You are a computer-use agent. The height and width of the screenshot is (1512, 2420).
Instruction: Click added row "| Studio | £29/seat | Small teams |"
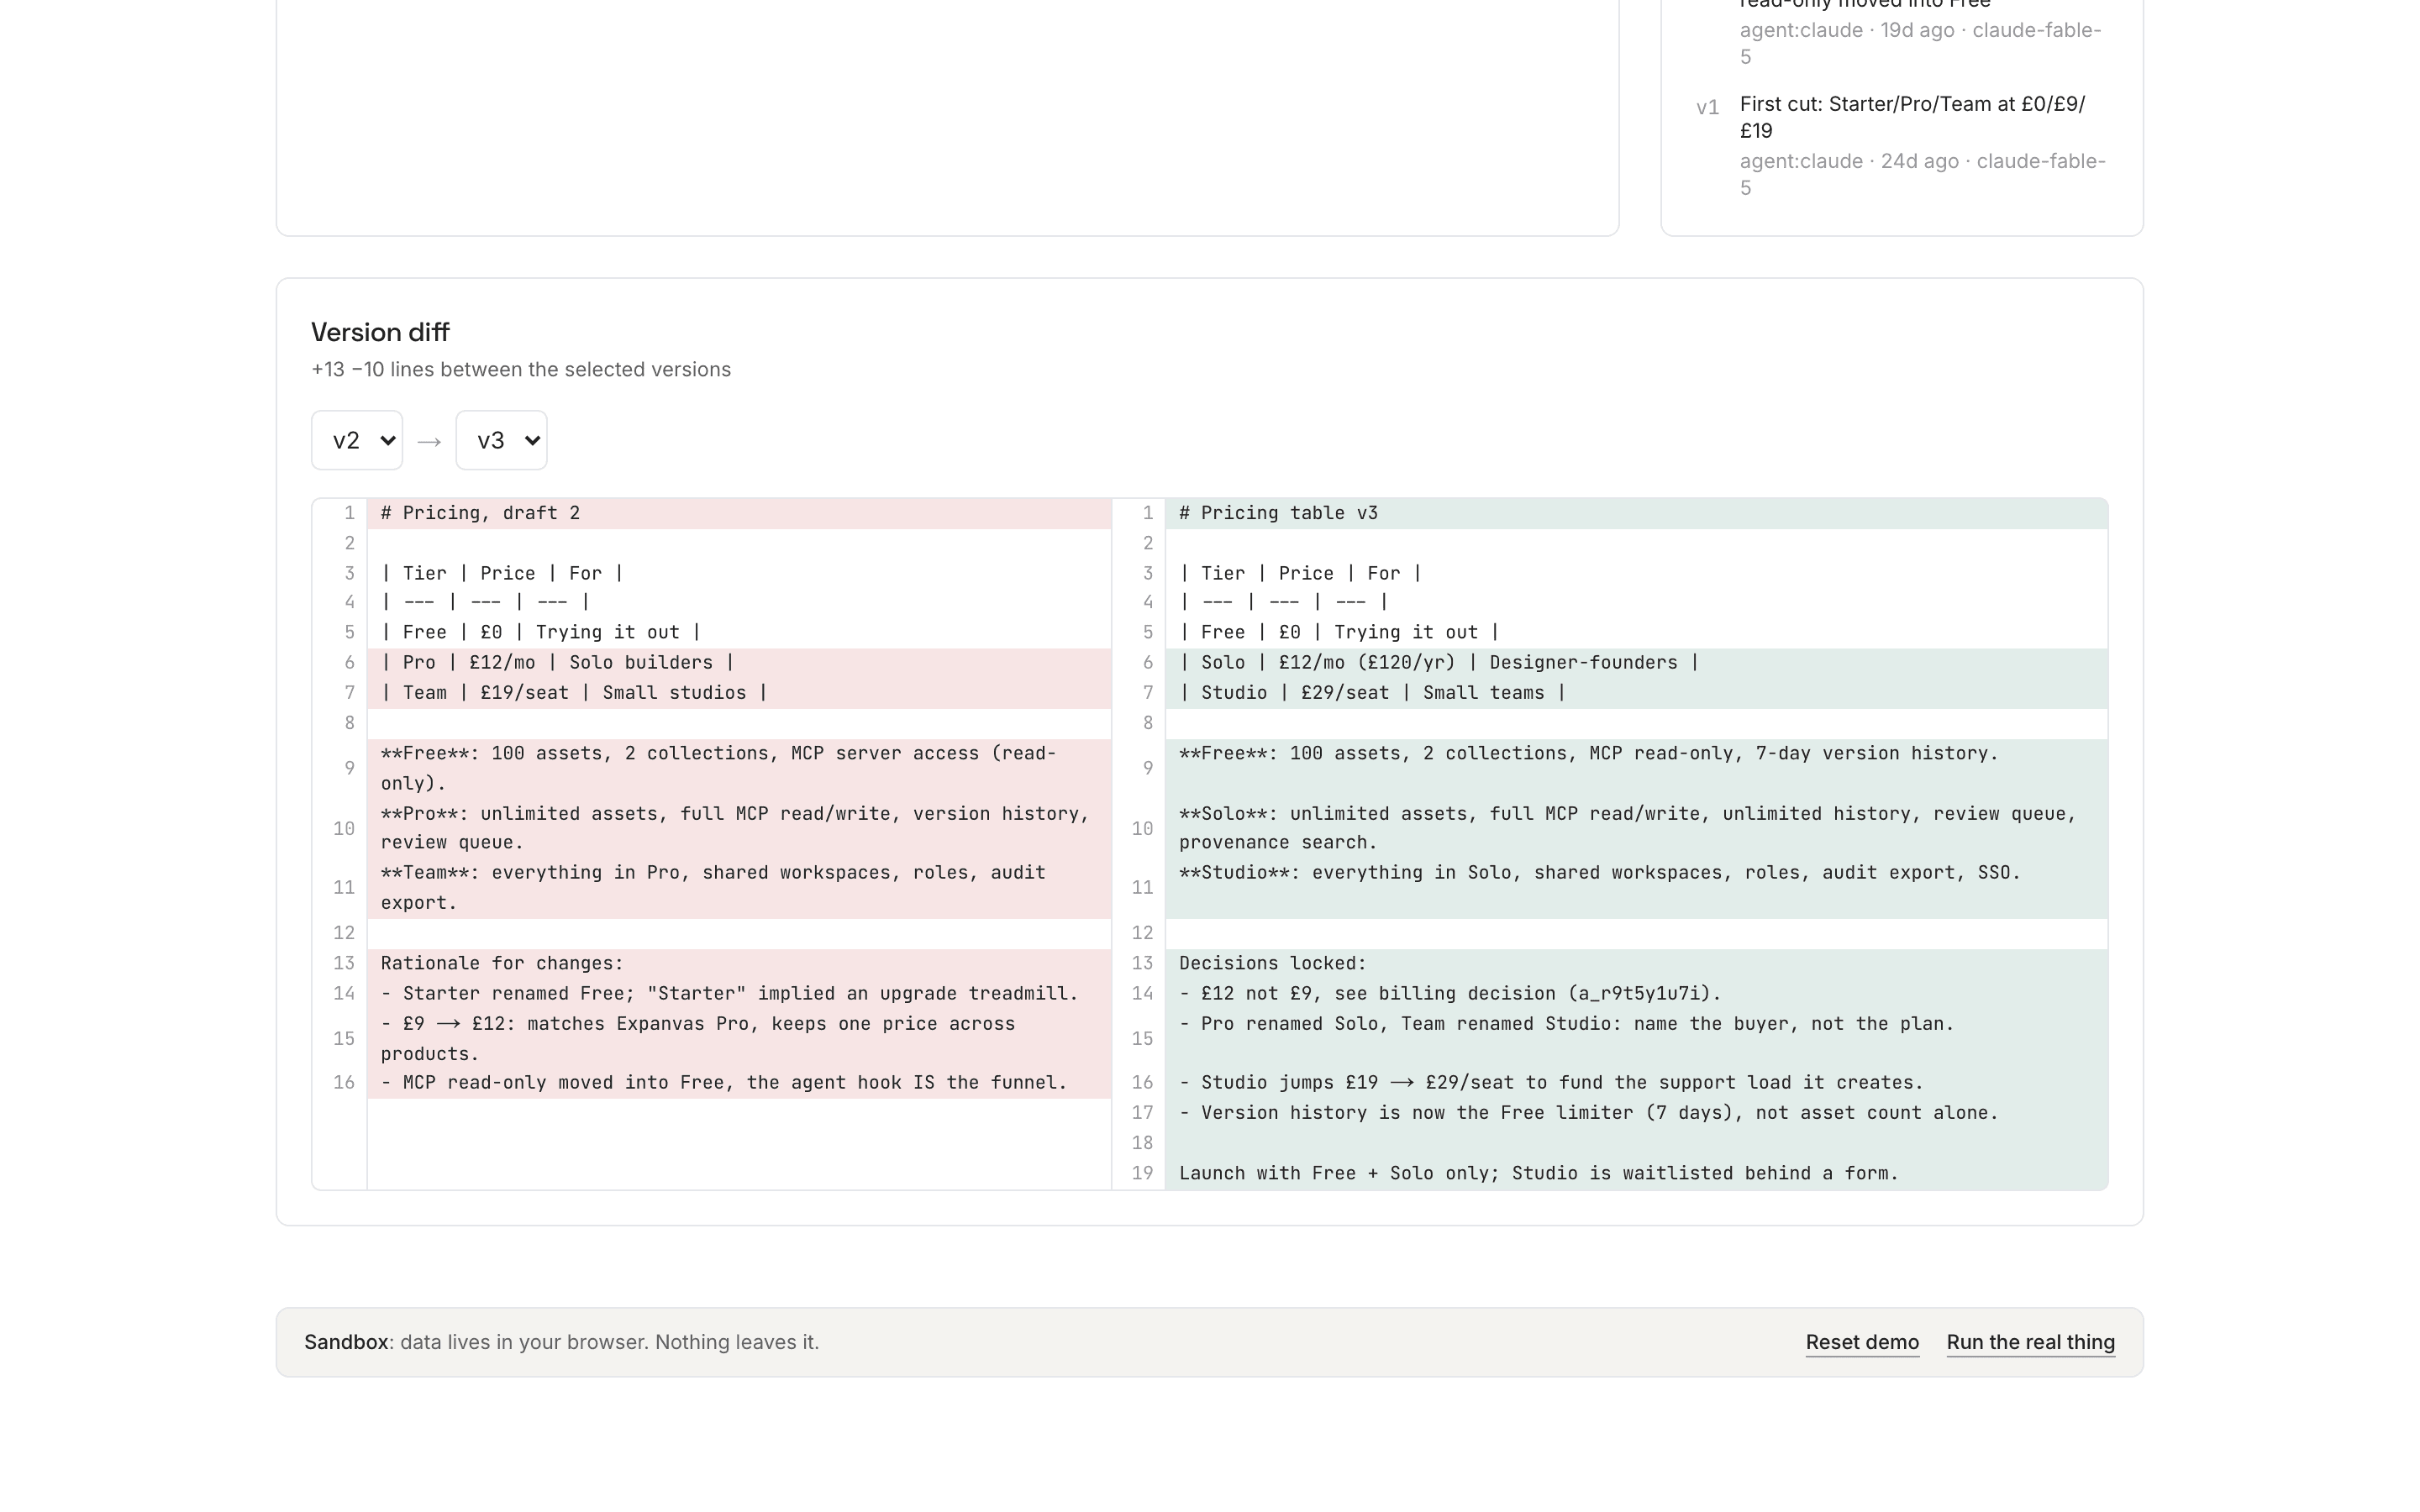pyautogui.click(x=1636, y=693)
